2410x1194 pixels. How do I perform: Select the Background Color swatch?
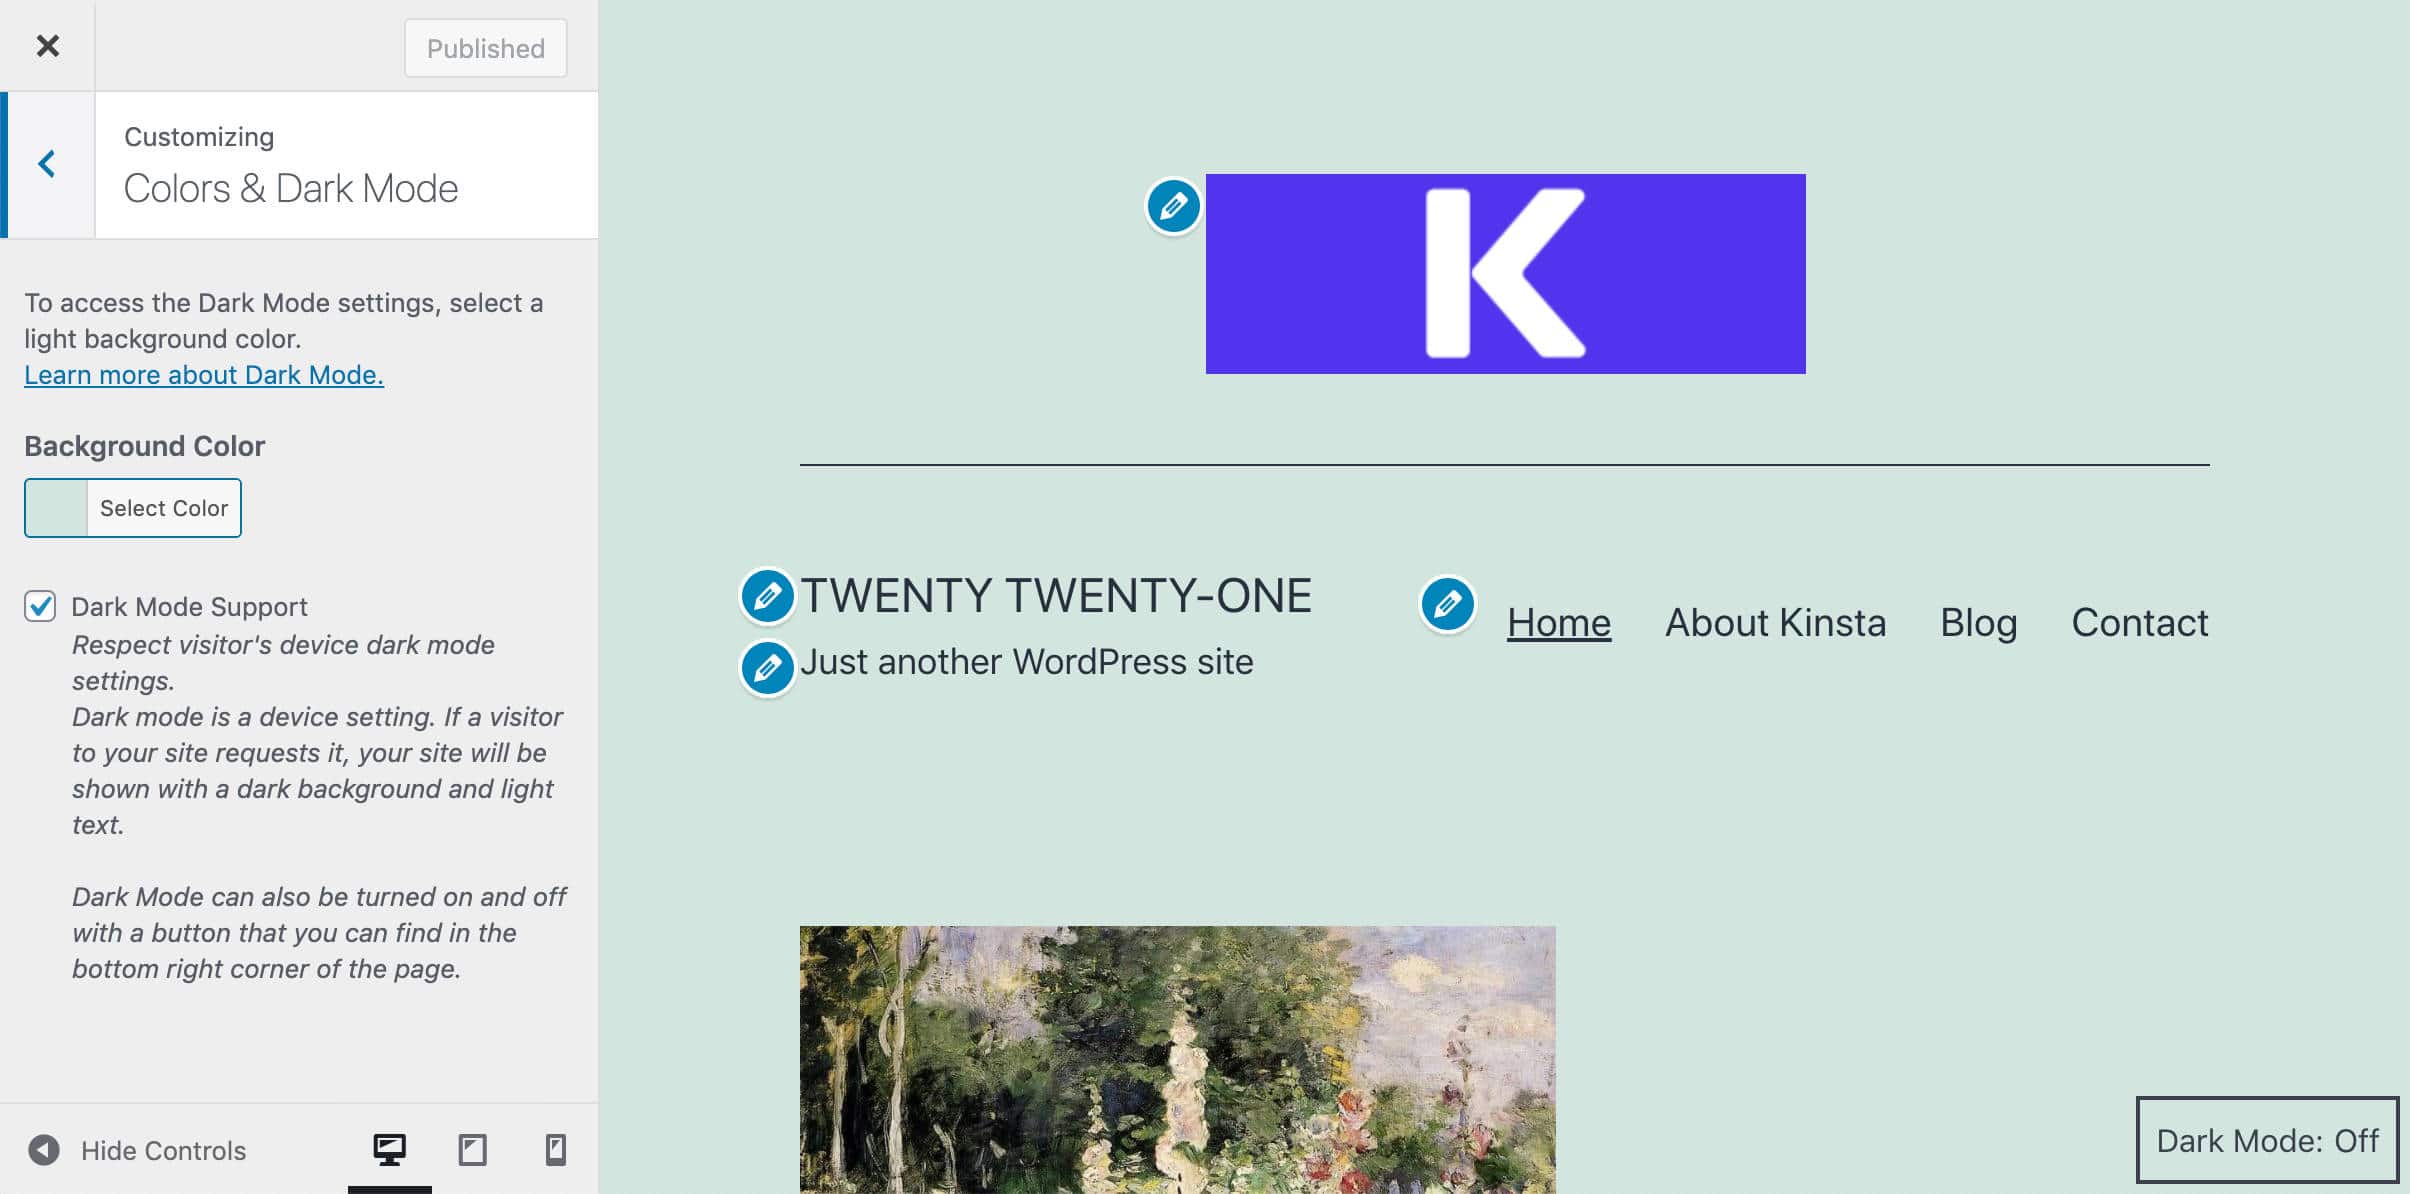[57, 509]
